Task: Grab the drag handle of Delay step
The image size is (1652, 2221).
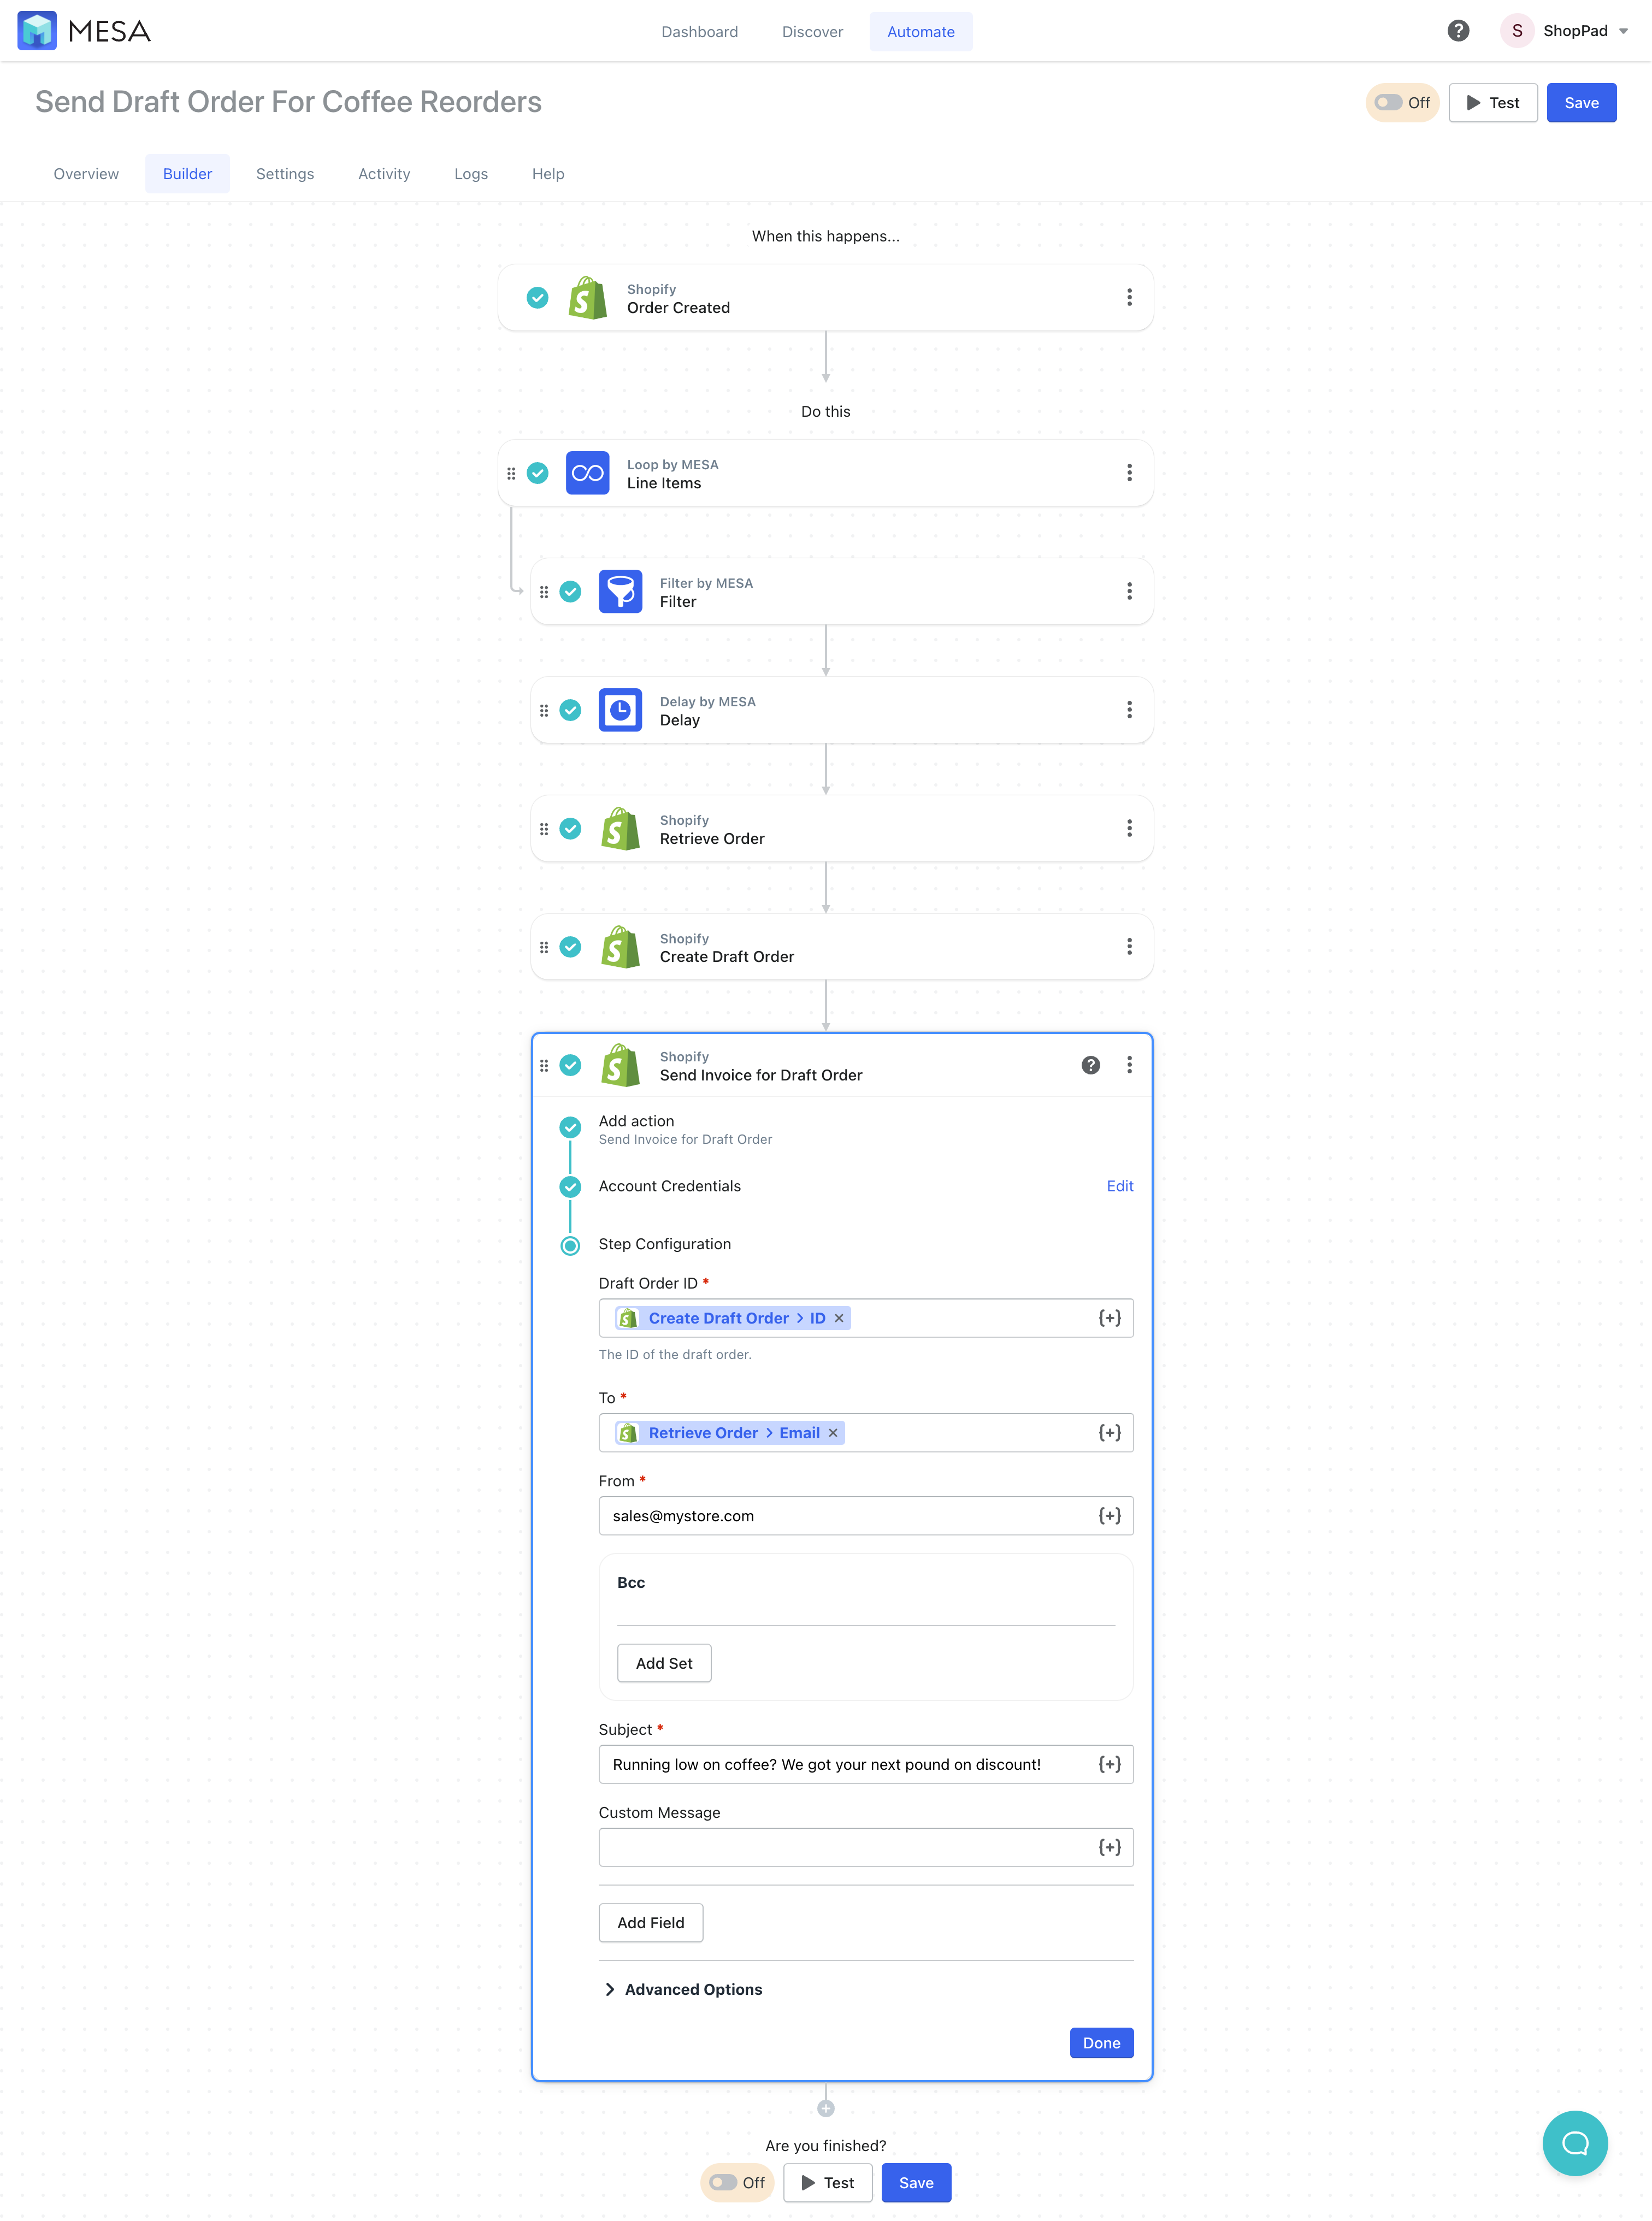Action: click(x=544, y=710)
